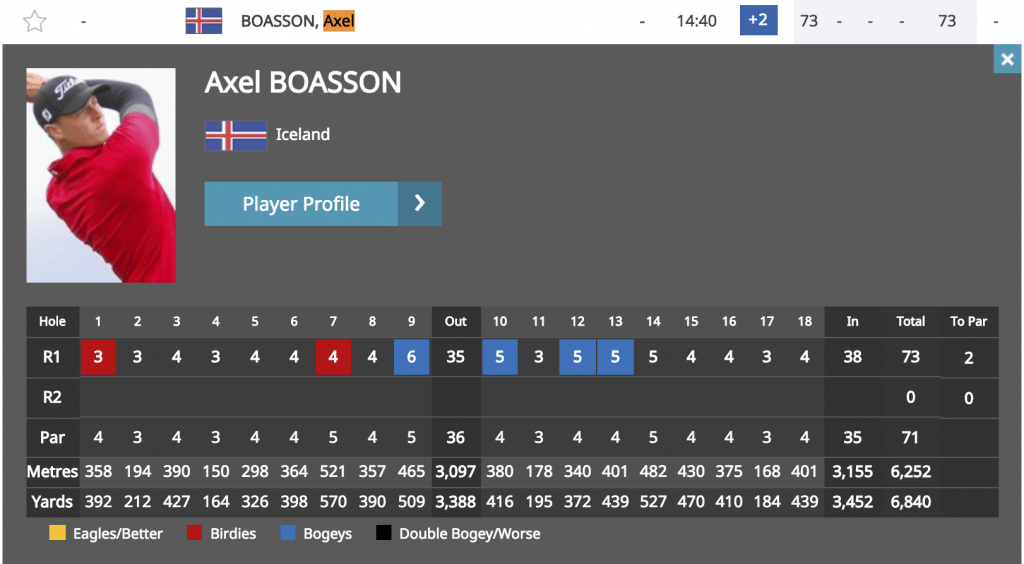Click the Out column header
This screenshot has width=1024, height=564.
pyautogui.click(x=456, y=321)
